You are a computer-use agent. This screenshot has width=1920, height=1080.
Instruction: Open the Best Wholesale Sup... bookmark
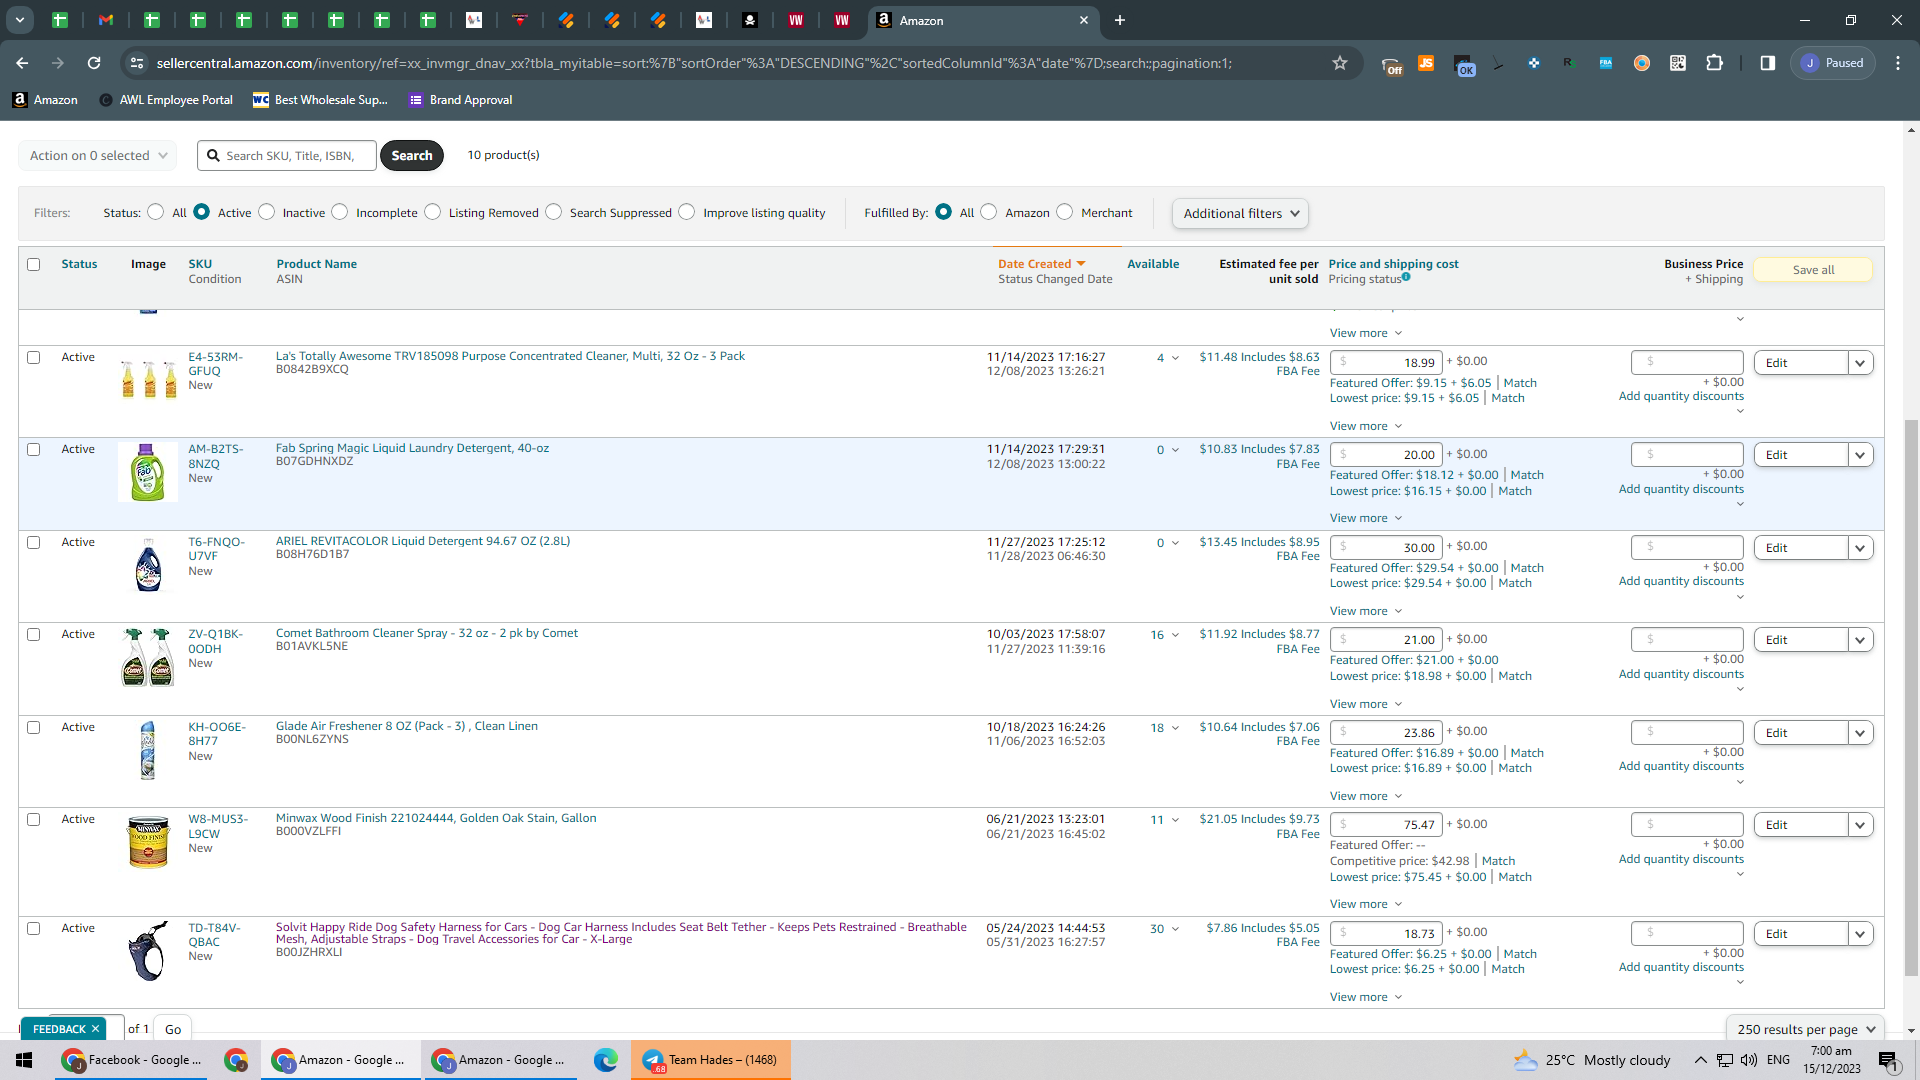point(320,100)
